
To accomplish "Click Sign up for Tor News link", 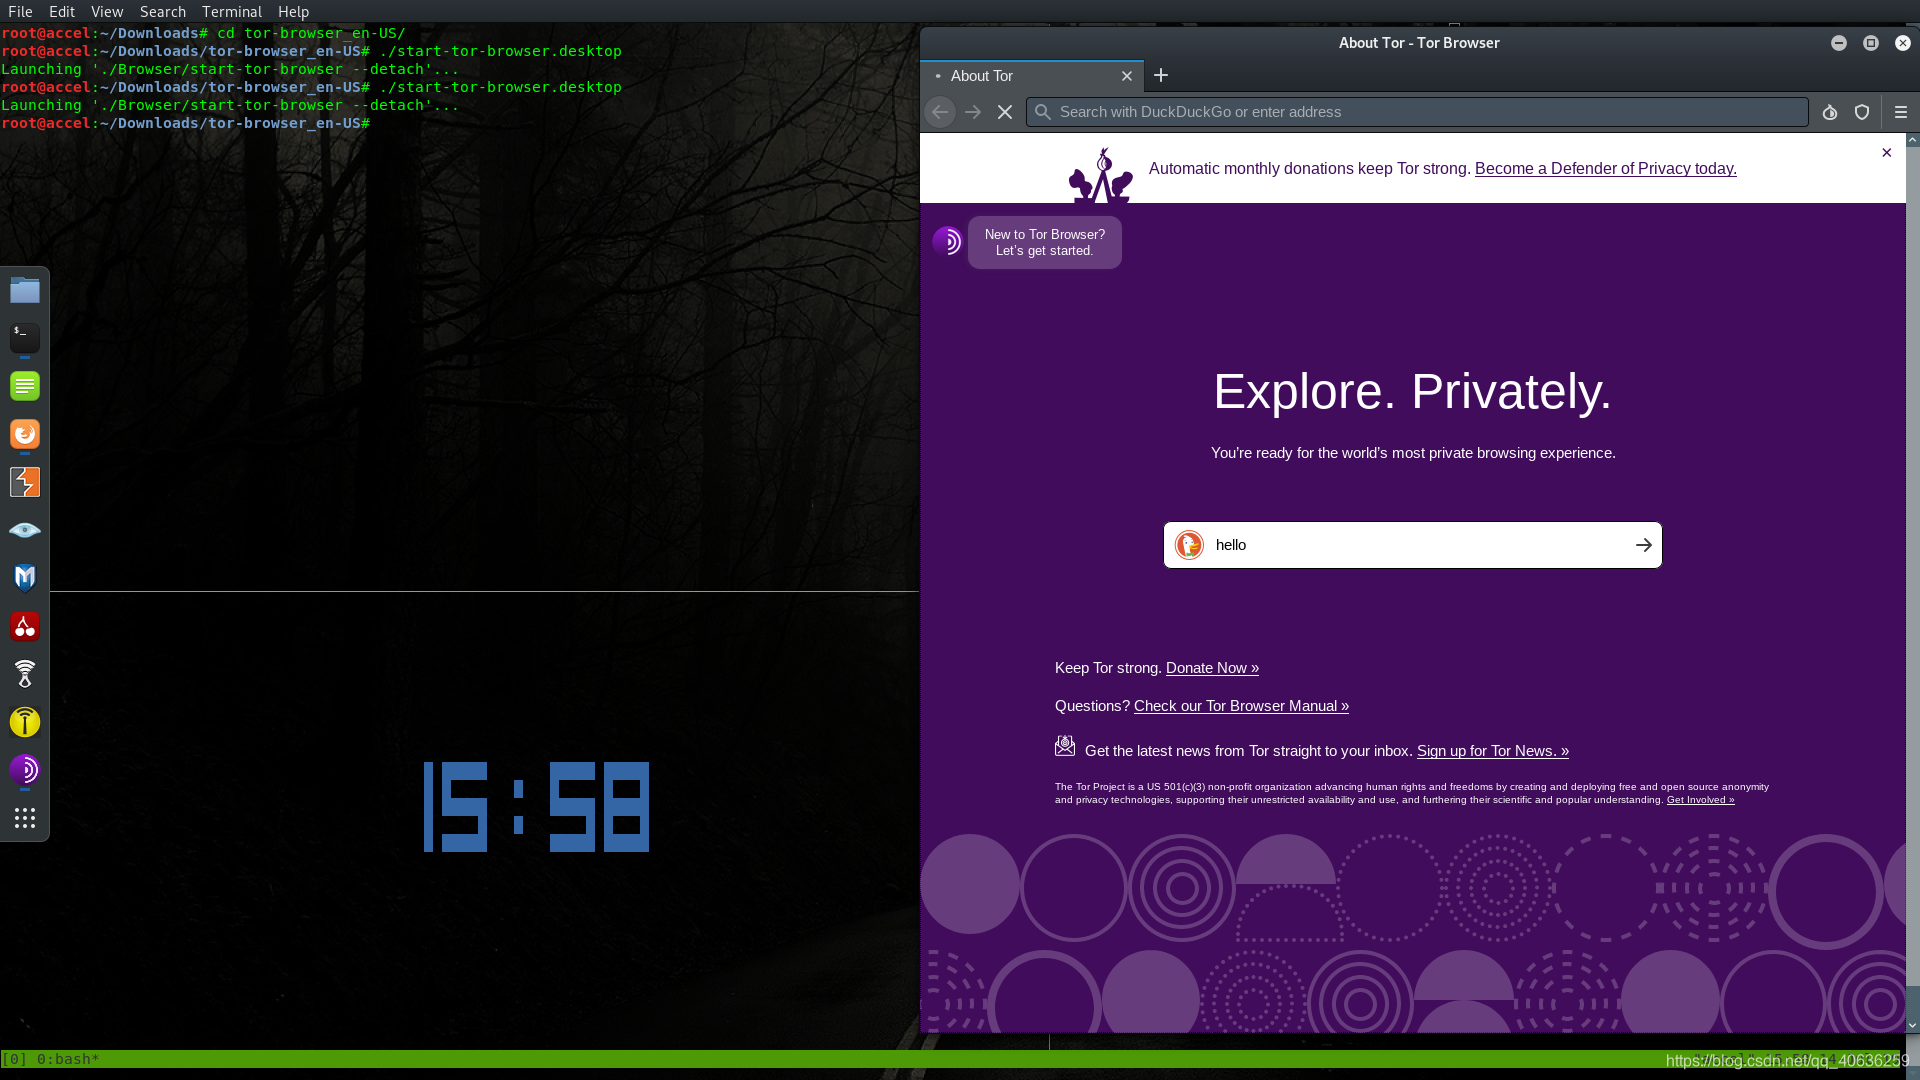I will pos(1493,751).
